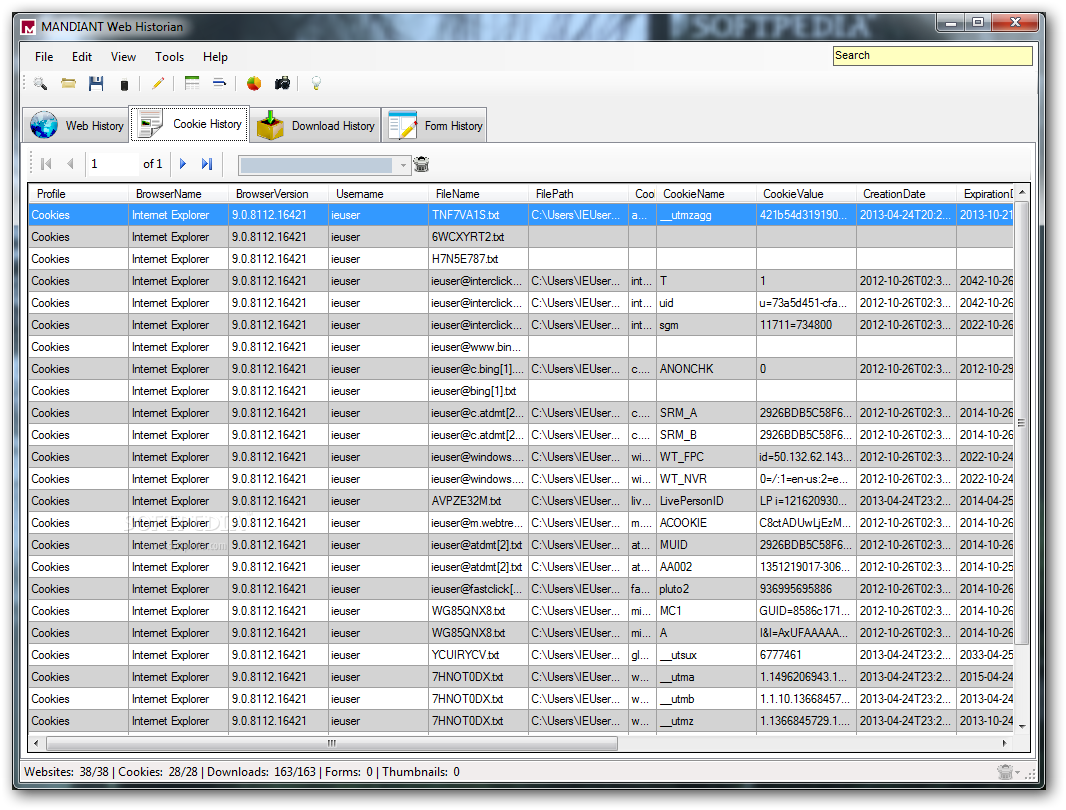1066x810 pixels.
Task: Sort by the CreationDate column header
Action: pyautogui.click(x=906, y=194)
